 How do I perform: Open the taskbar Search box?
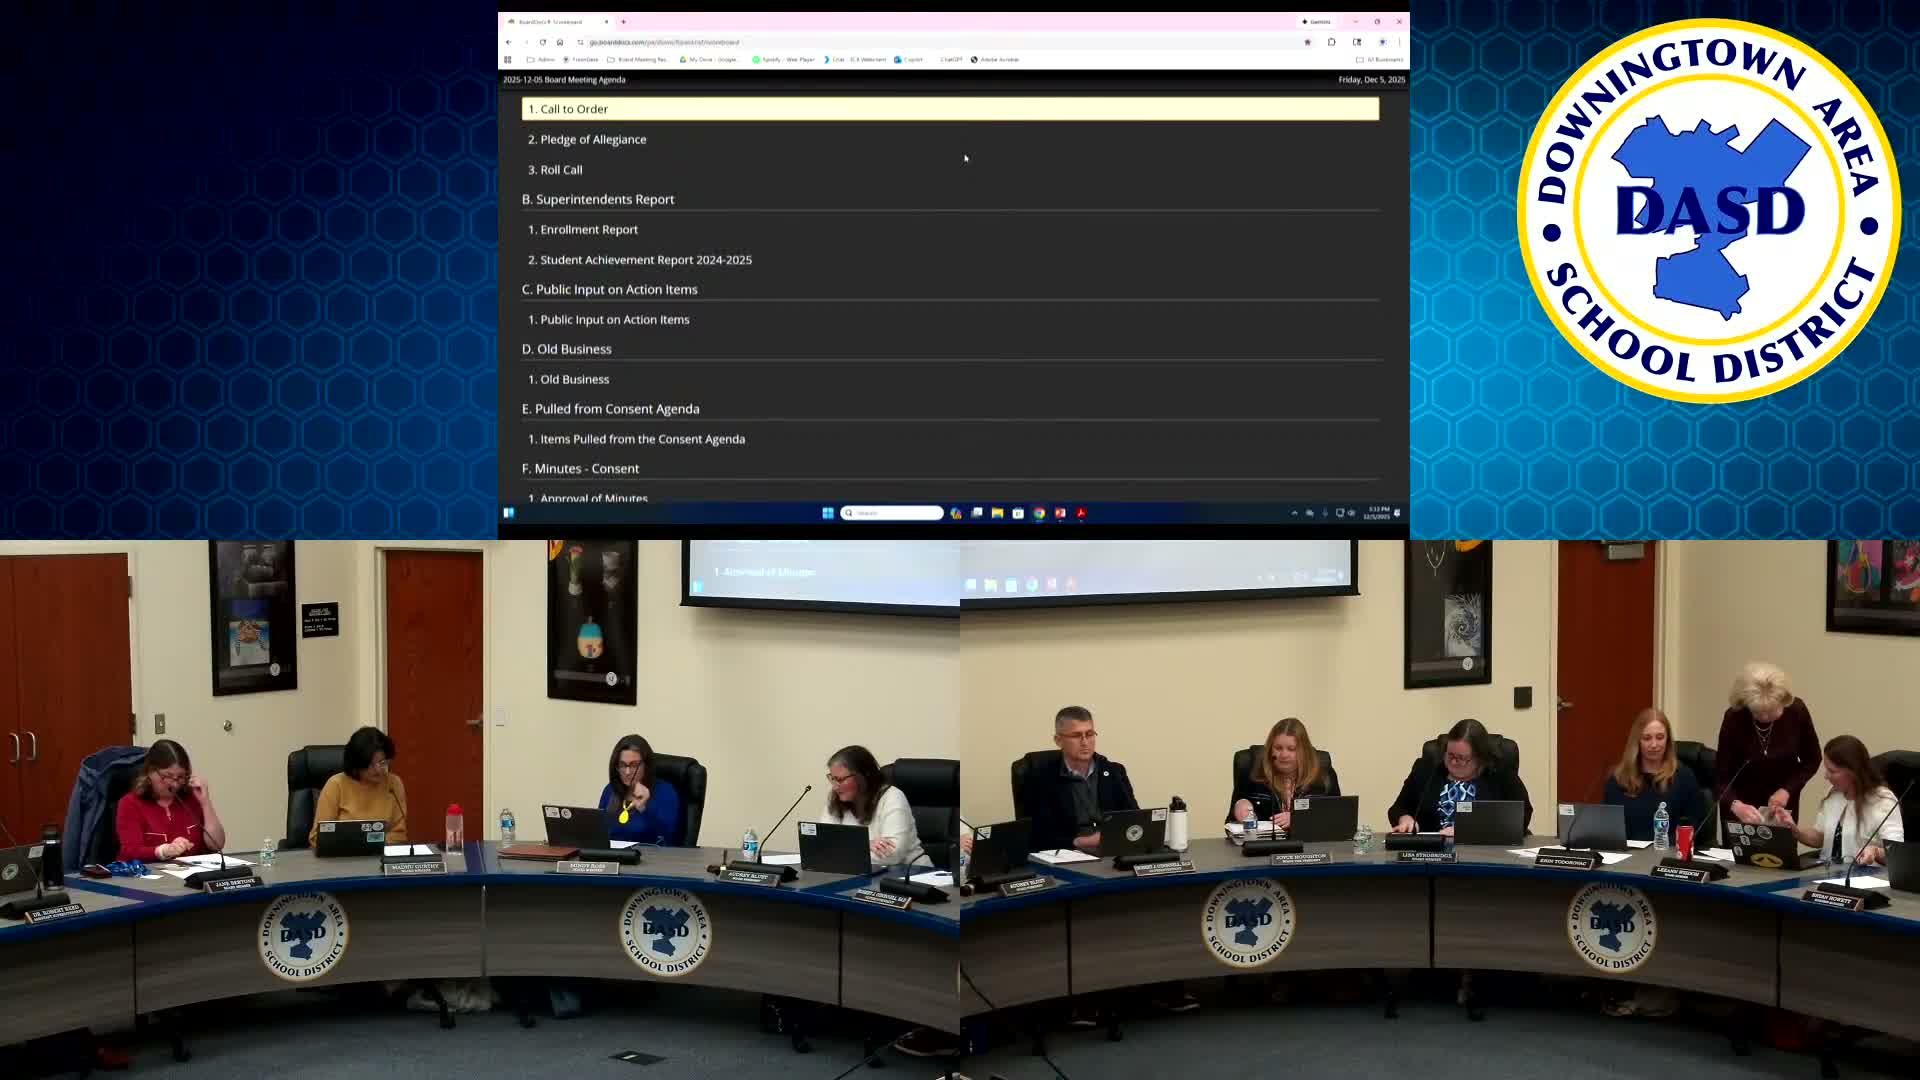pyautogui.click(x=892, y=513)
